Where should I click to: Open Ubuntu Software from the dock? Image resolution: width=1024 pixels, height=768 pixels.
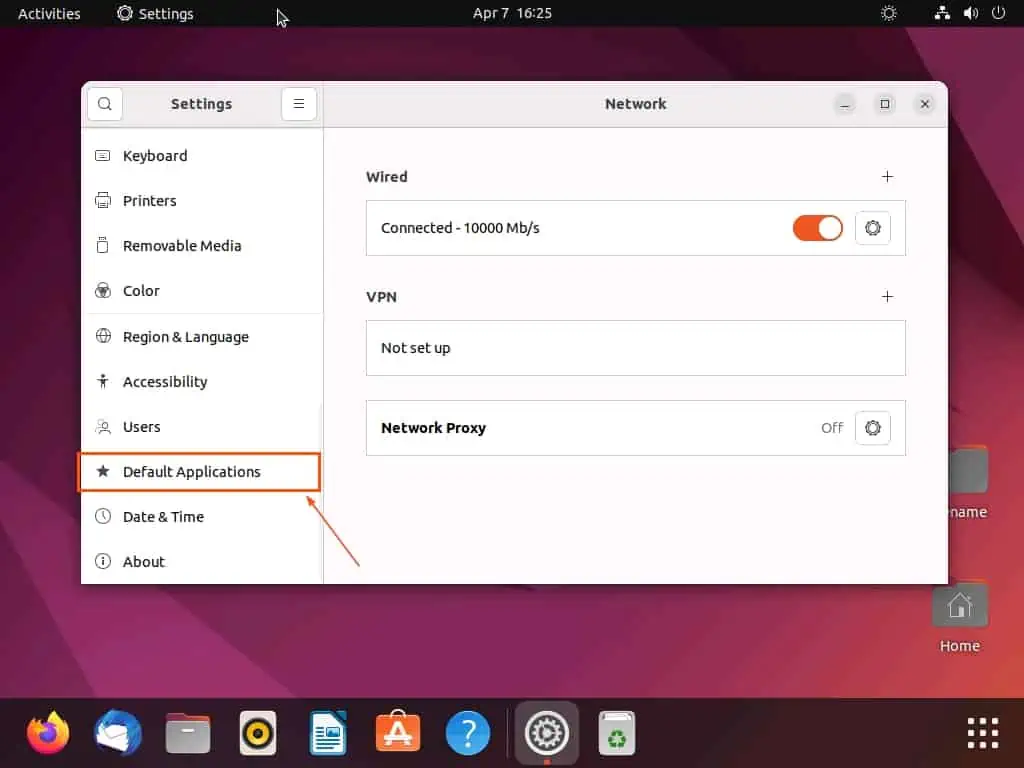click(x=397, y=733)
